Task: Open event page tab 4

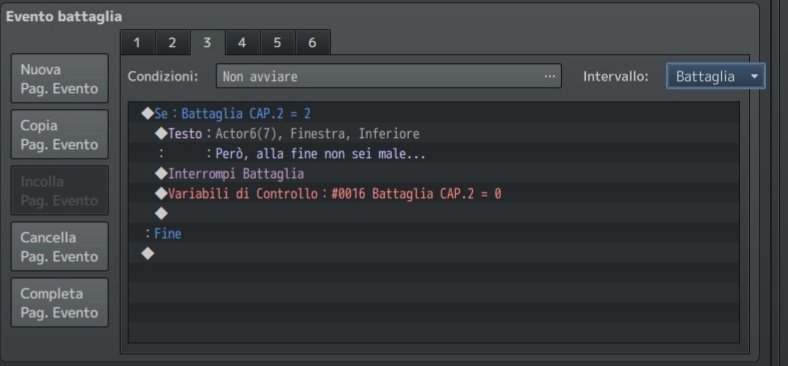Action: click(242, 43)
